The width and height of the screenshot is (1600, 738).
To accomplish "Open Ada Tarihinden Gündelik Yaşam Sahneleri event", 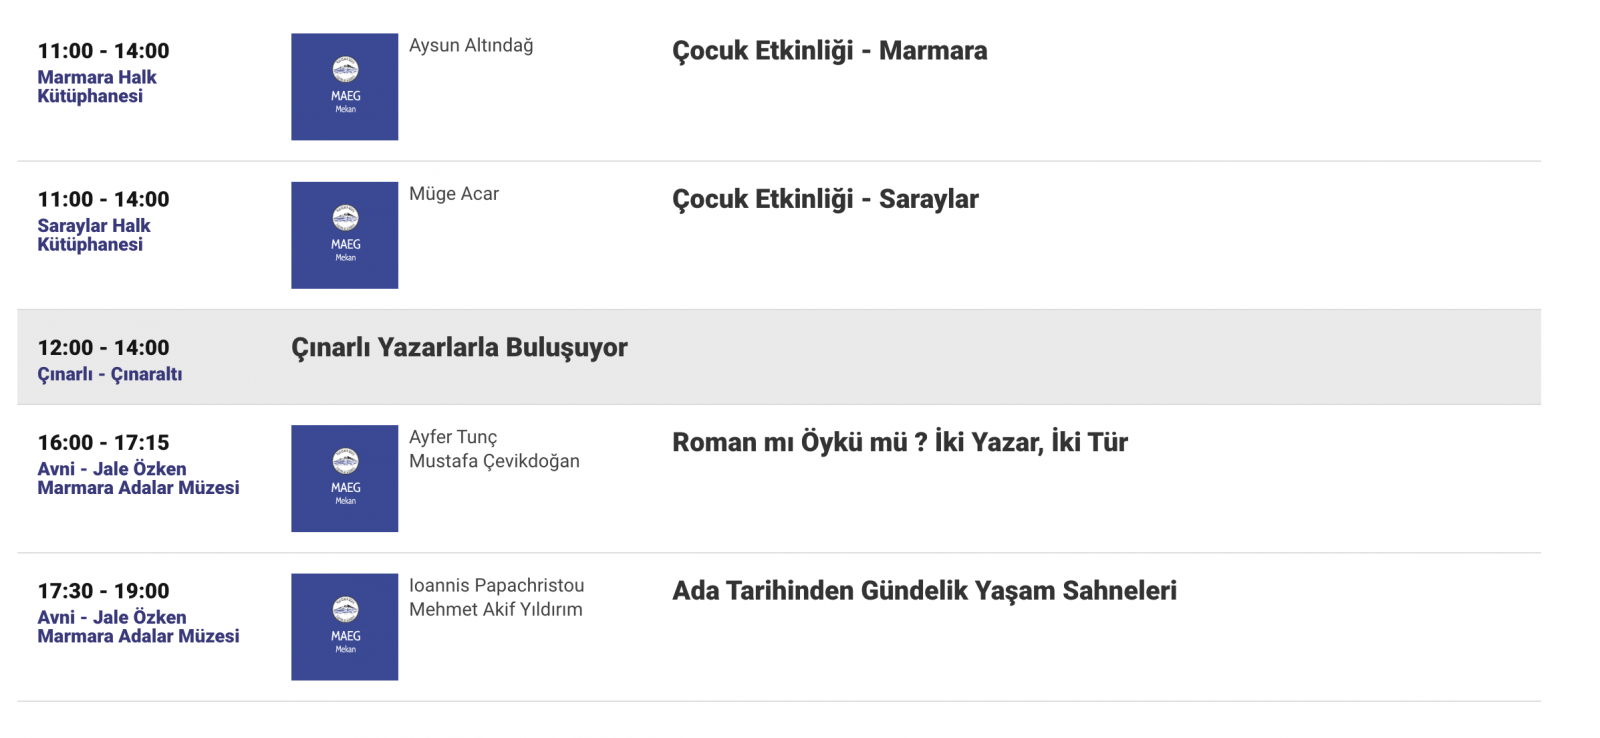I will click(x=924, y=591).
